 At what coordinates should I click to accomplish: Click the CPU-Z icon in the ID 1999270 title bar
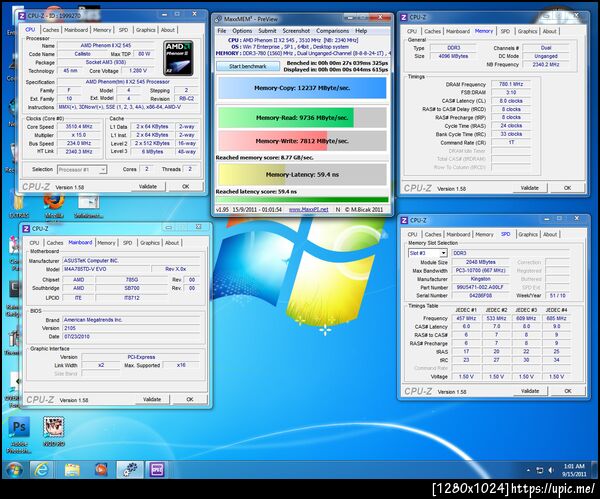coord(22,16)
